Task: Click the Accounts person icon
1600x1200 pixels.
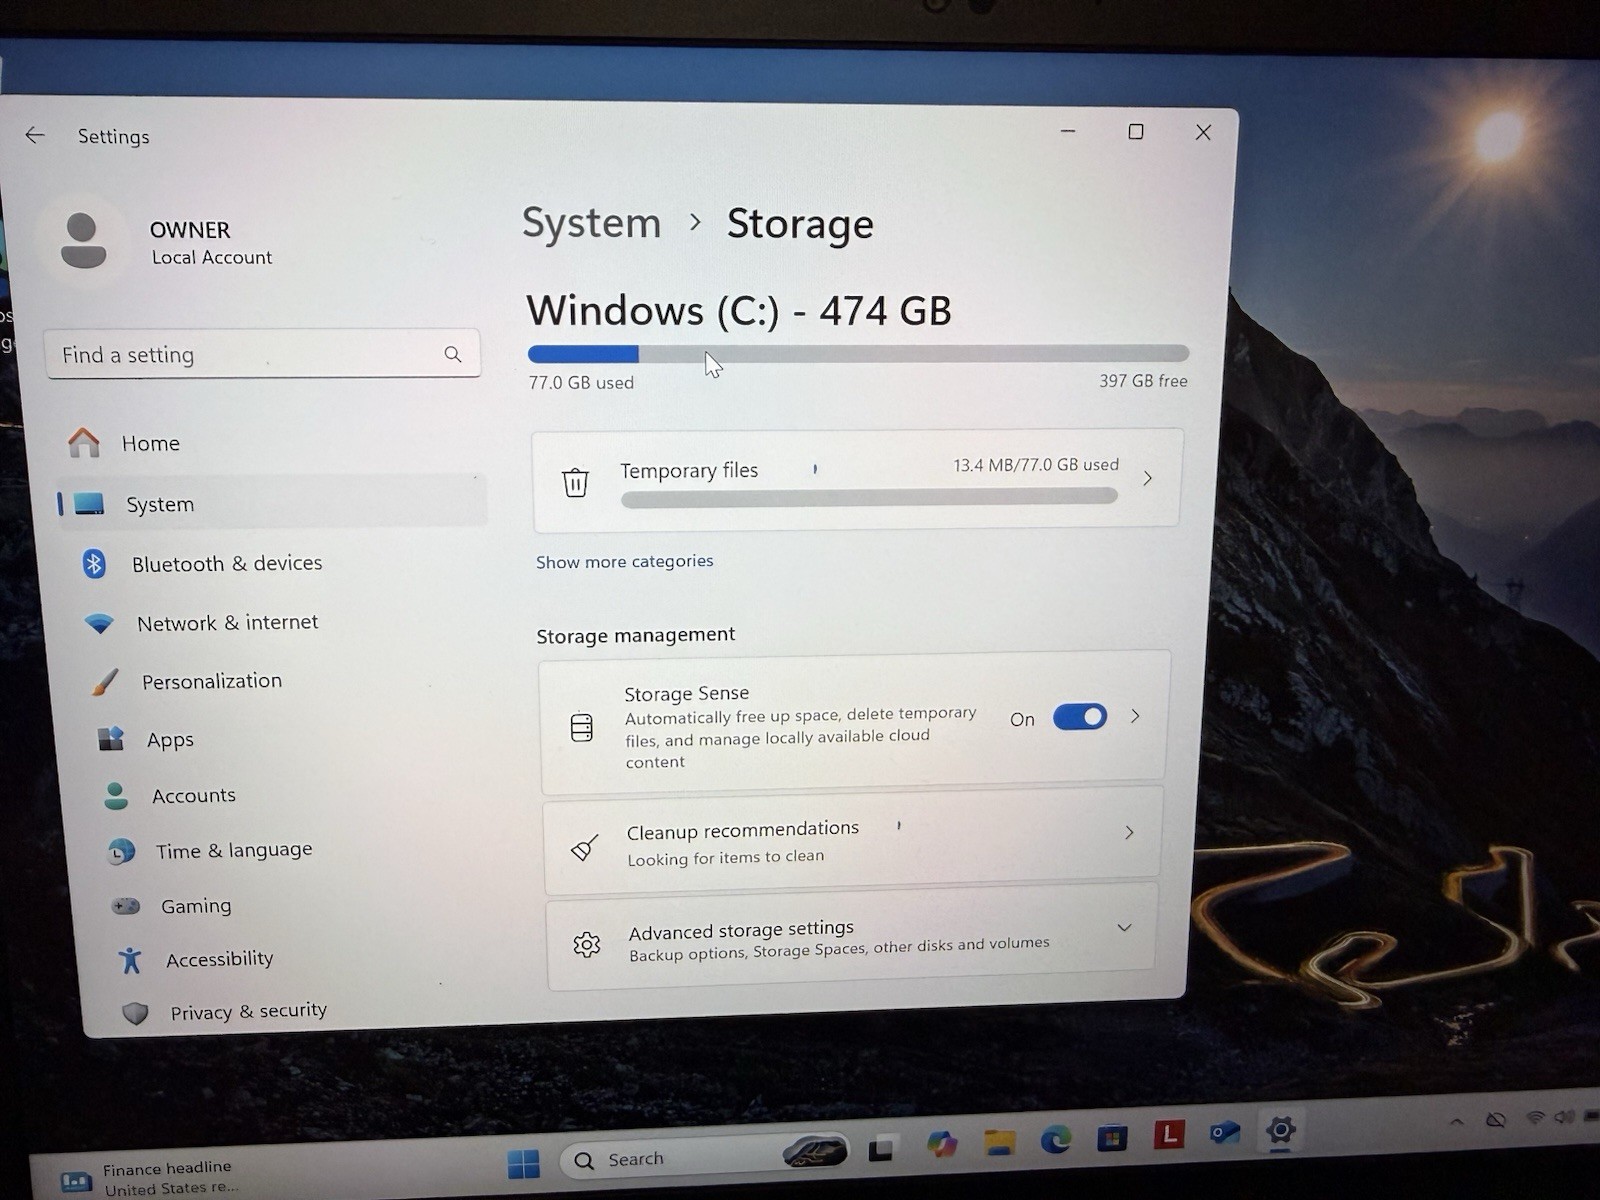Action: point(116,796)
